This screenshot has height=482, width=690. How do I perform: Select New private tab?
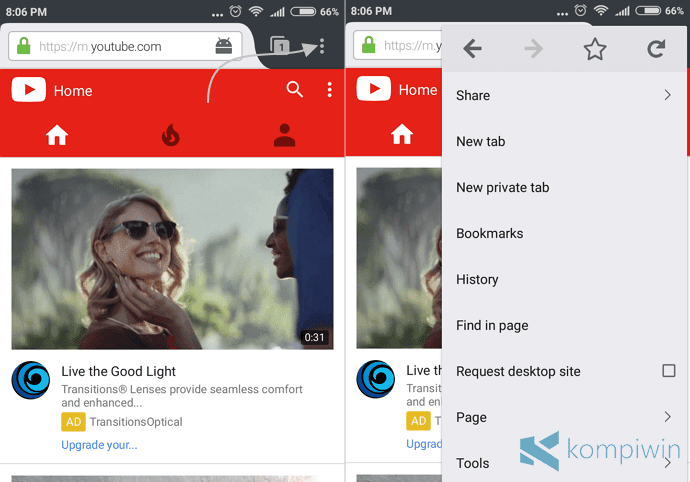[x=564, y=187]
